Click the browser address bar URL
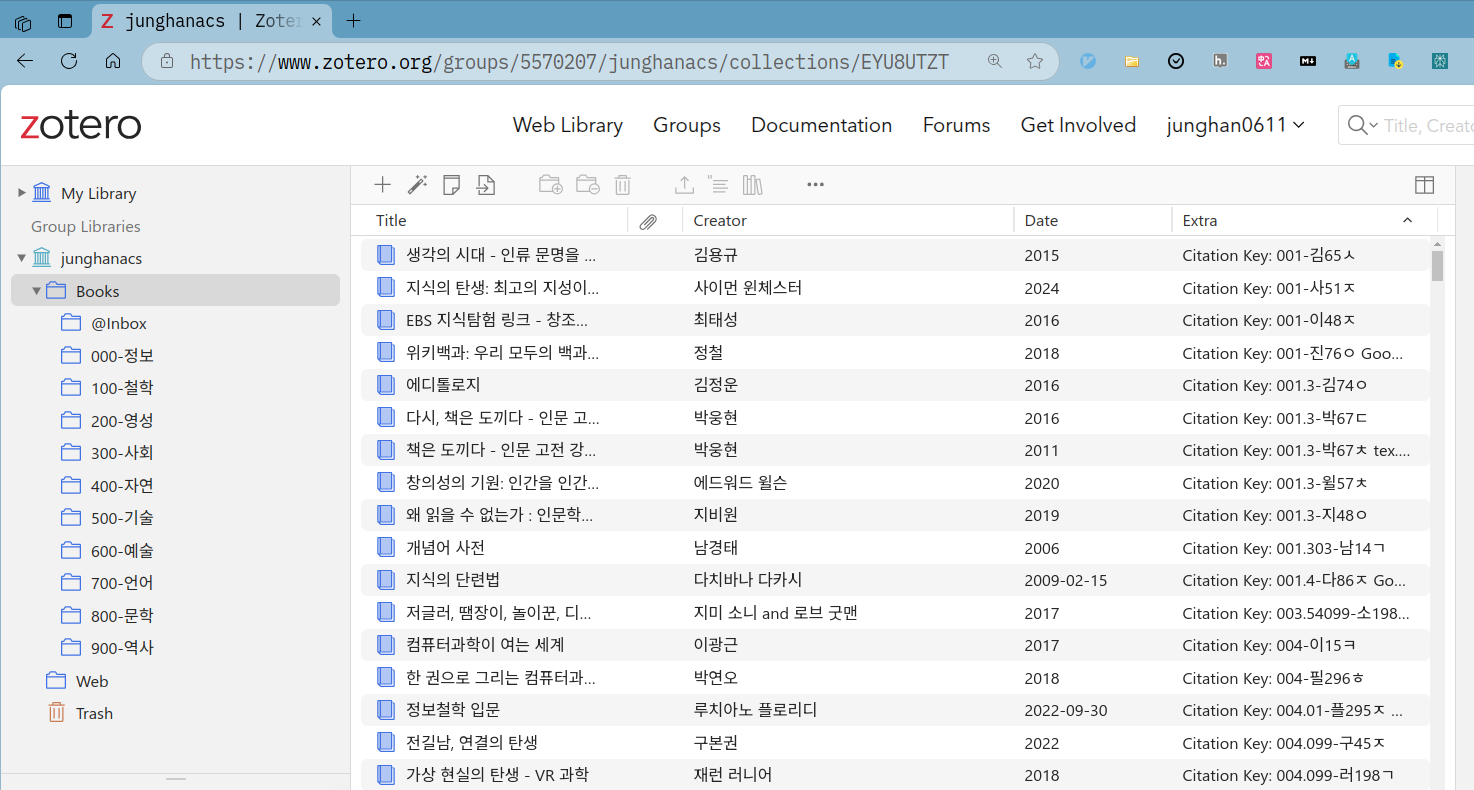The height and width of the screenshot is (790, 1474). (569, 61)
